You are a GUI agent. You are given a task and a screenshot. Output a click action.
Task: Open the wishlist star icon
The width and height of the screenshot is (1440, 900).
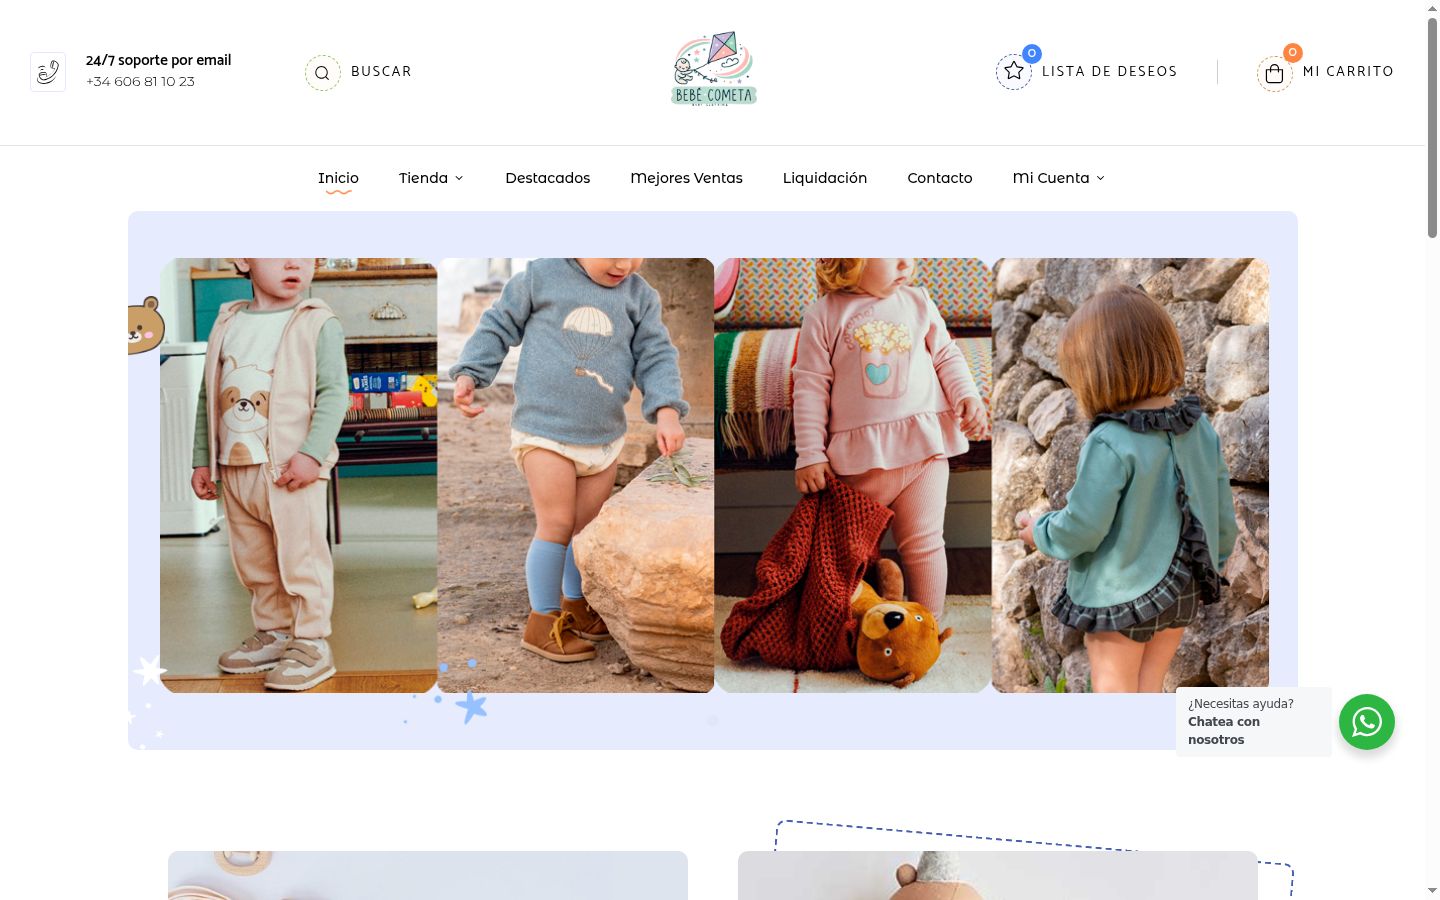click(x=1014, y=72)
